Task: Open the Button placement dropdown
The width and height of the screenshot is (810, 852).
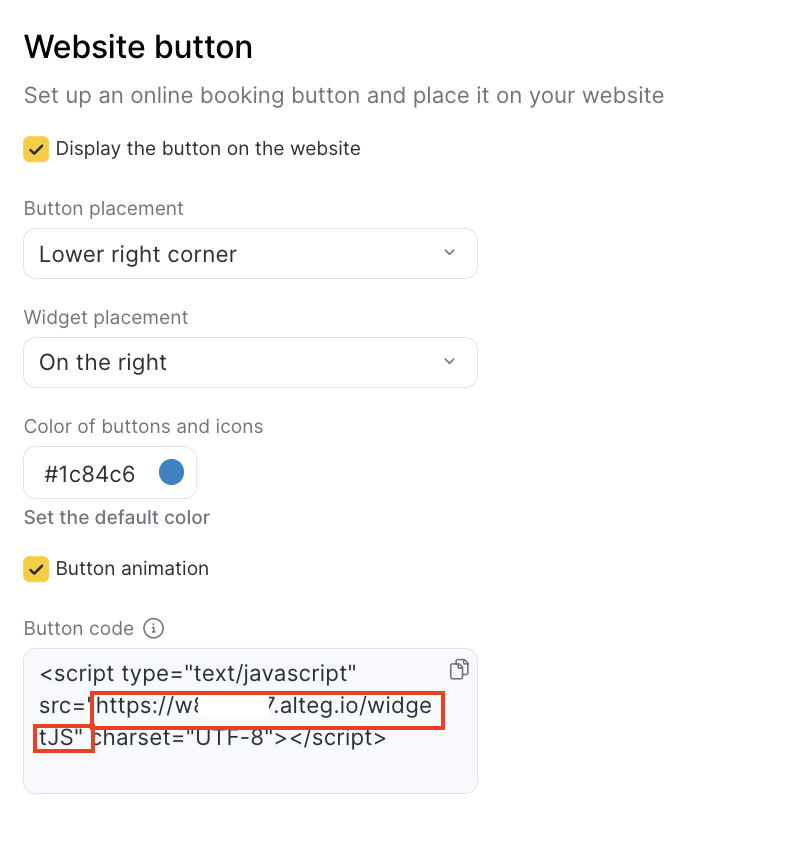Action: point(250,254)
